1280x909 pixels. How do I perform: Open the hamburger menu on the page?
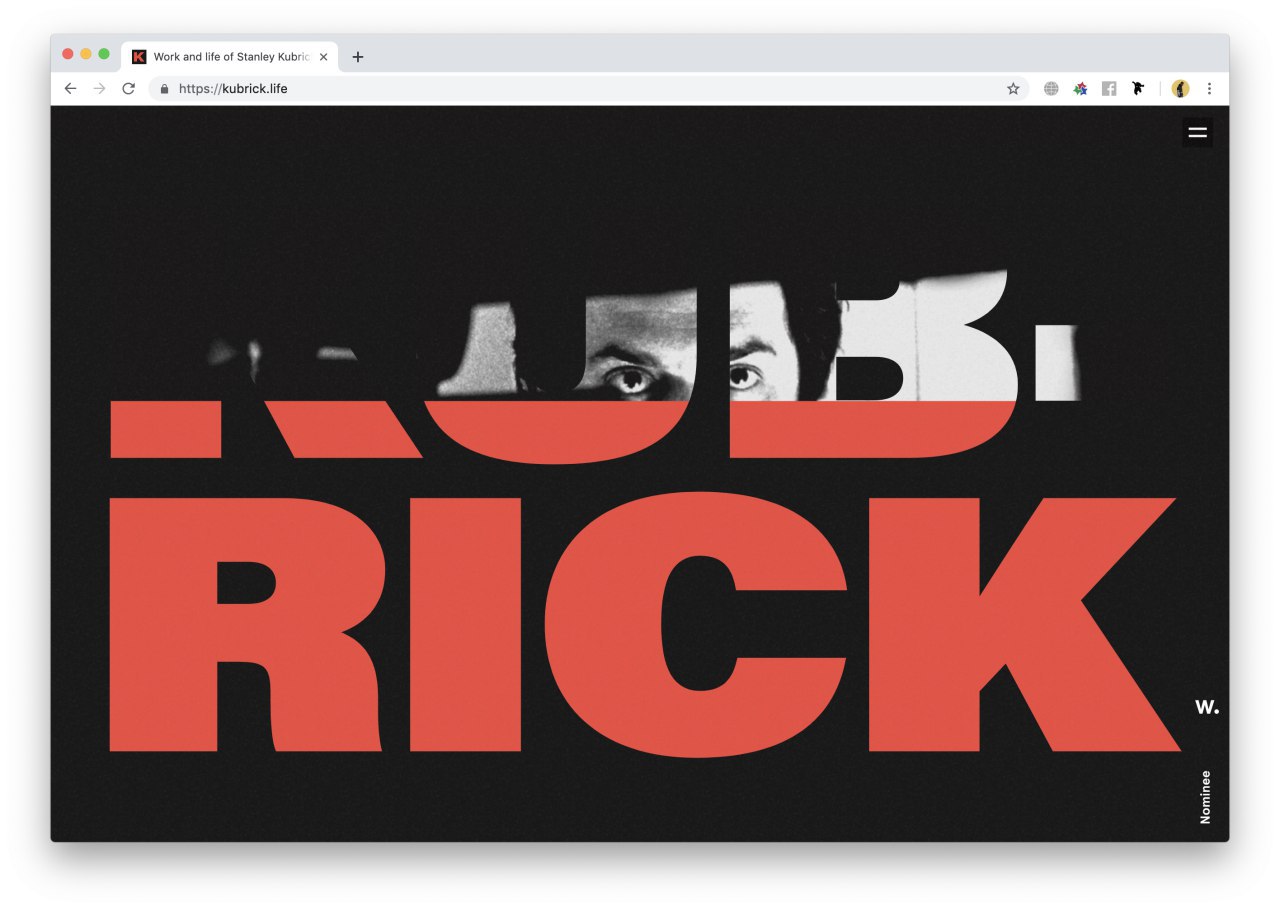click(x=1197, y=132)
